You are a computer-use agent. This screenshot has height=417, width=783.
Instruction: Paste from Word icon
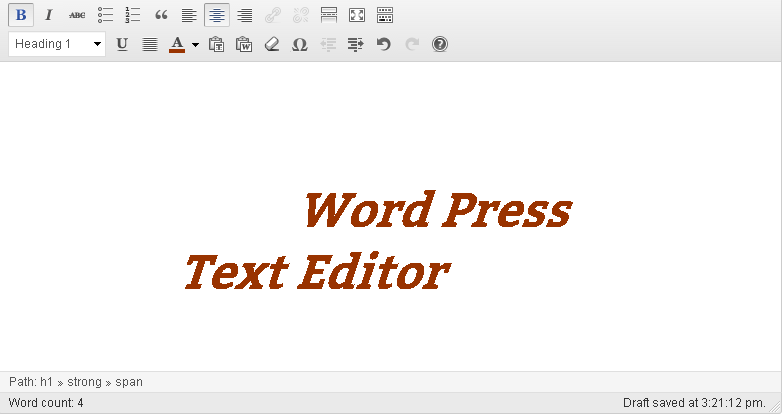(244, 44)
